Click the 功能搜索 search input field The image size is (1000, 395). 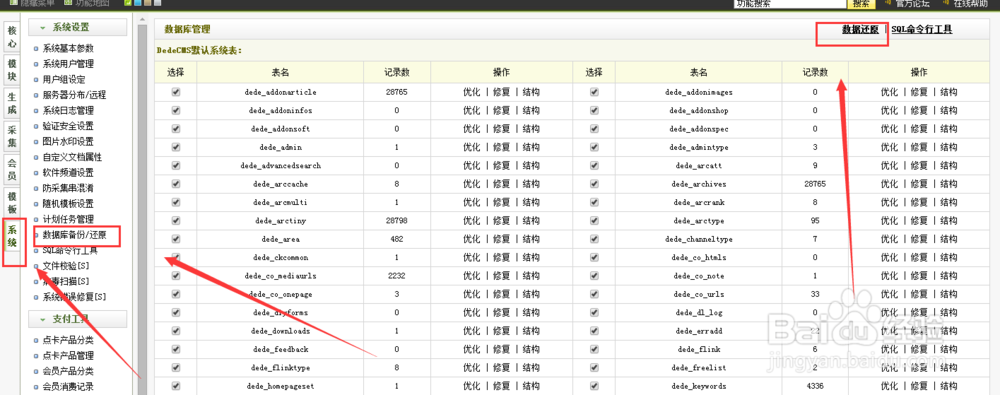pos(790,3)
